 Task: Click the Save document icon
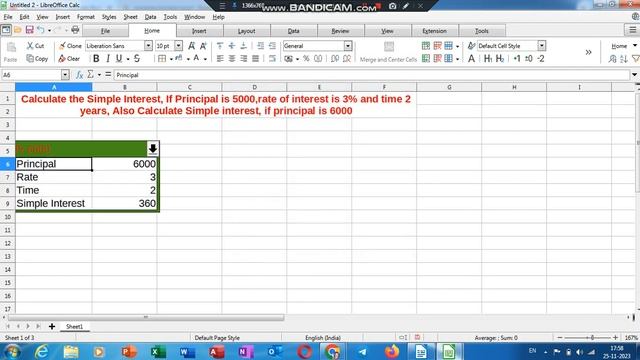[x=29, y=30]
